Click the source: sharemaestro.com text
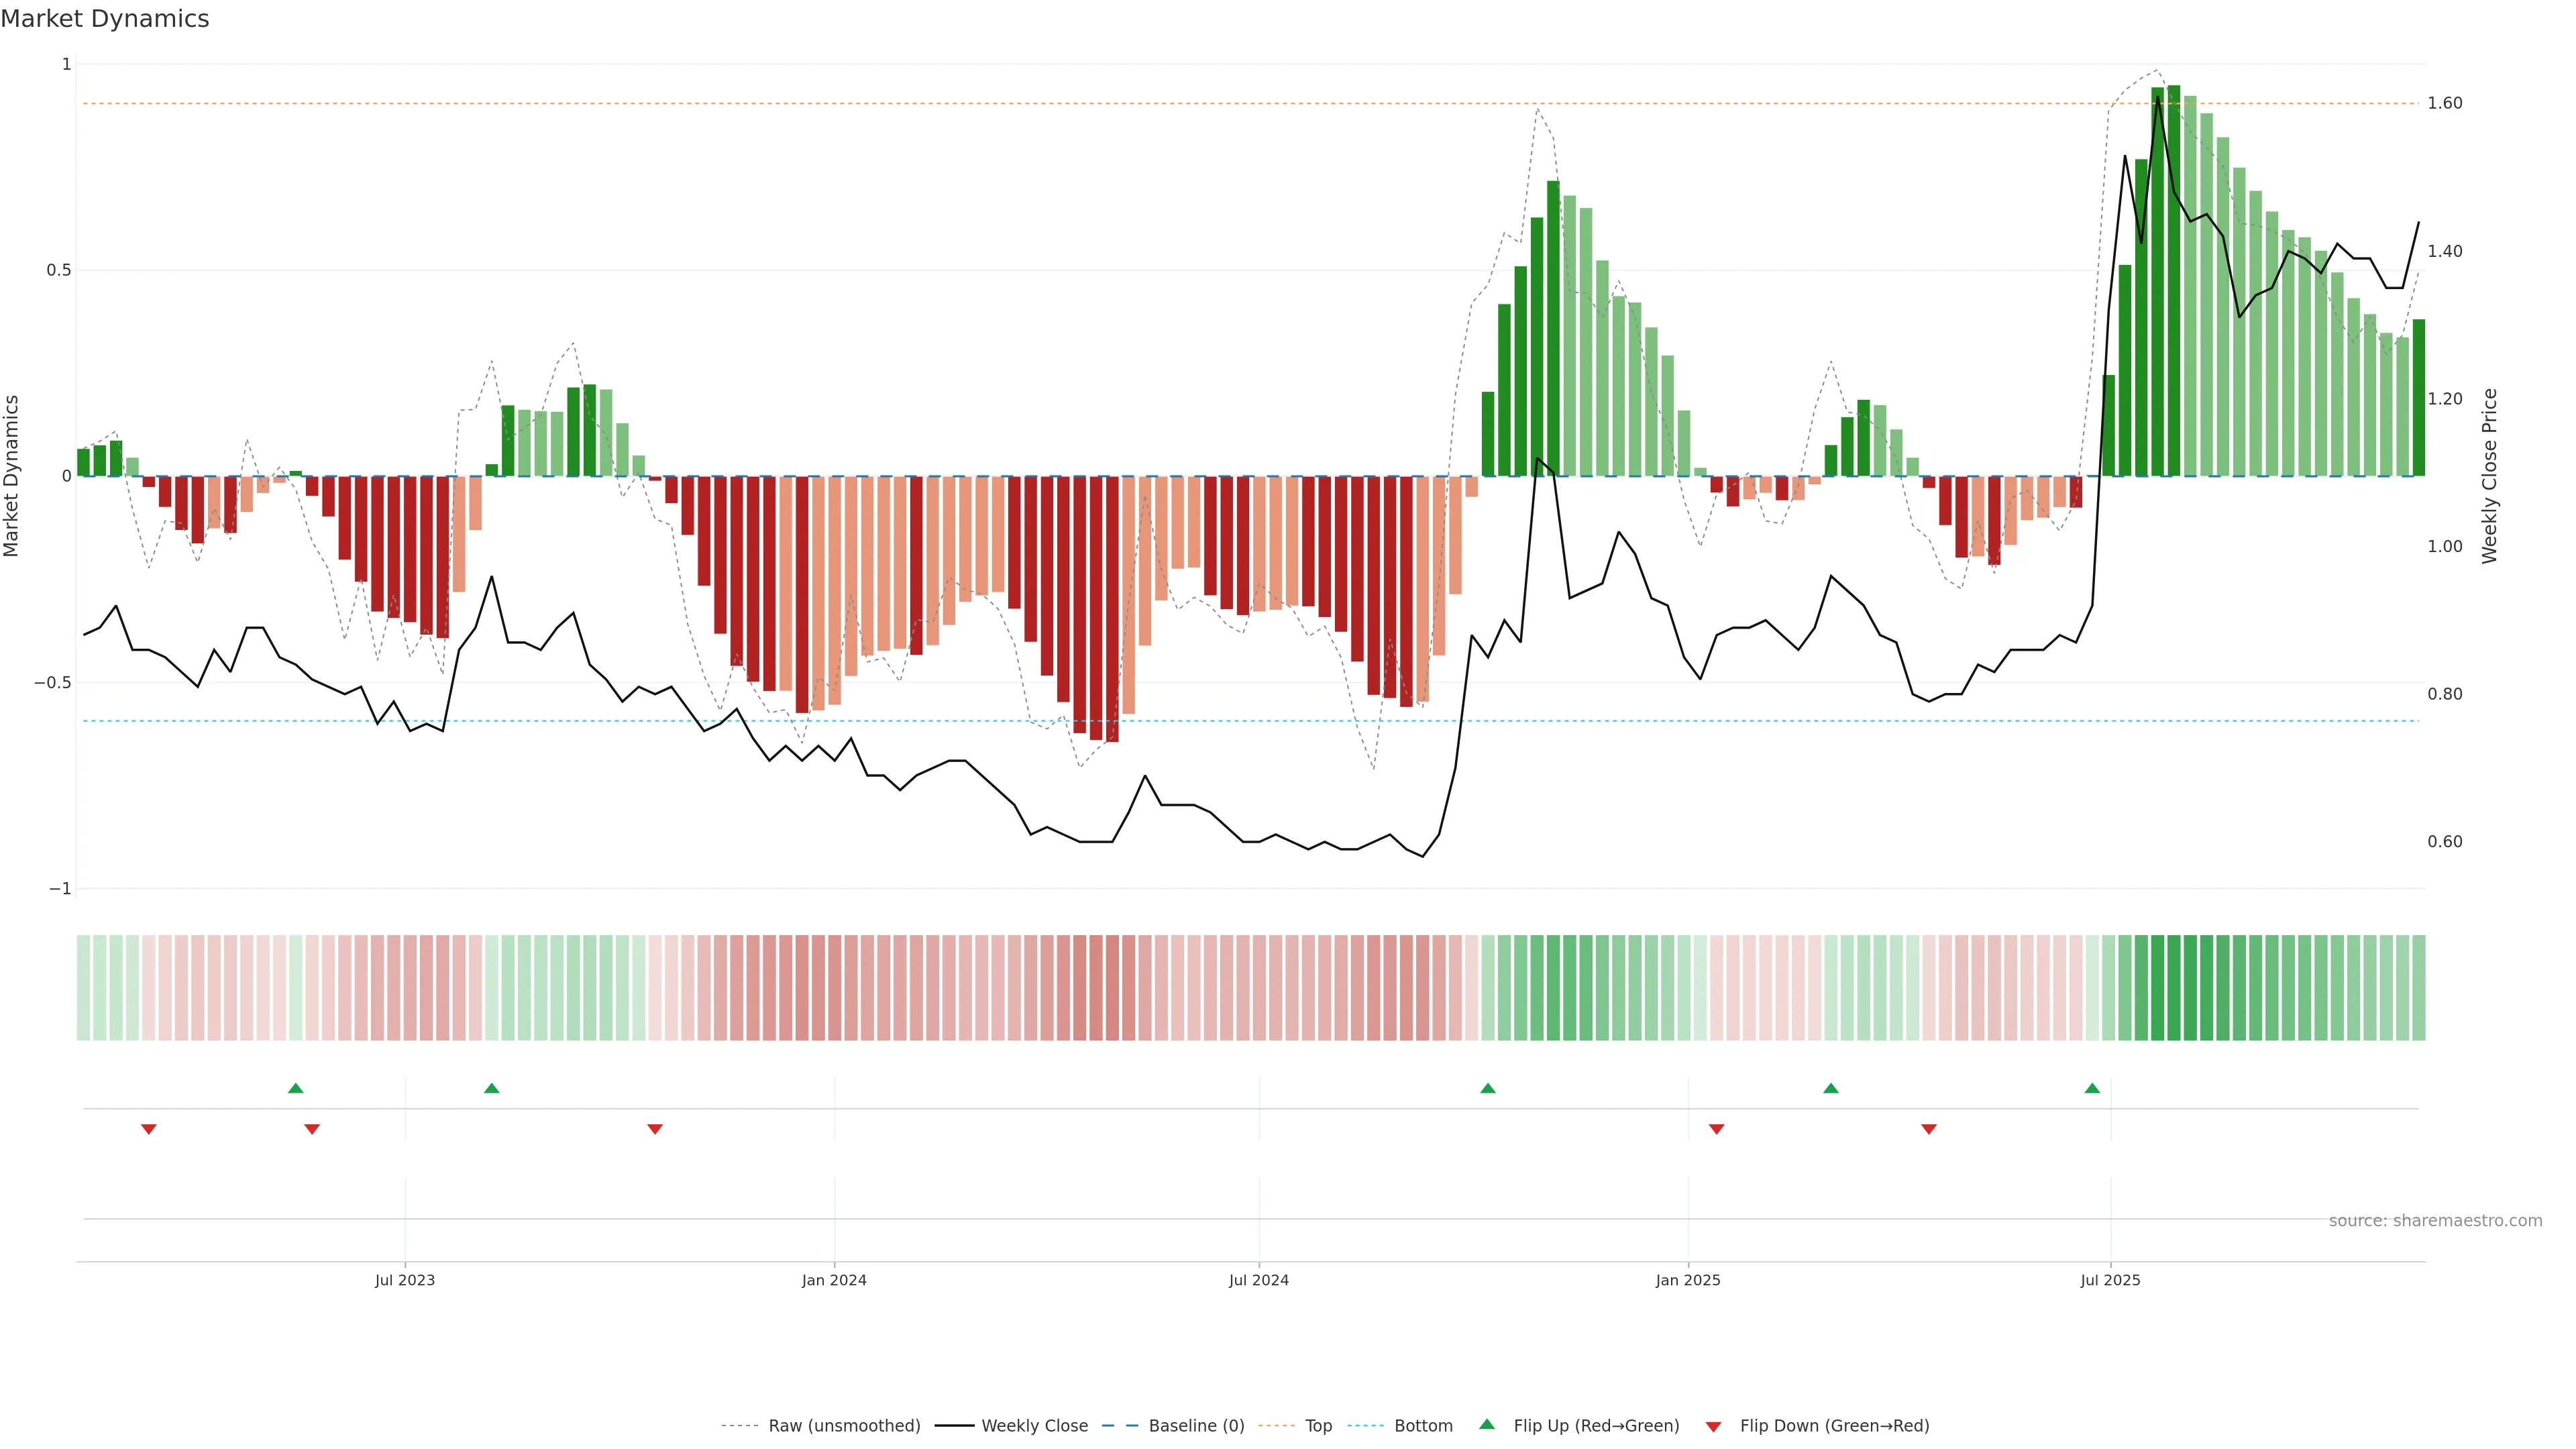 click(2435, 1221)
